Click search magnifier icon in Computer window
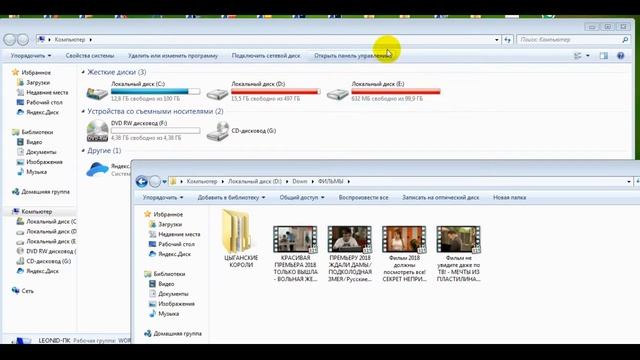Image resolution: width=640 pixels, height=360 pixels. point(625,40)
